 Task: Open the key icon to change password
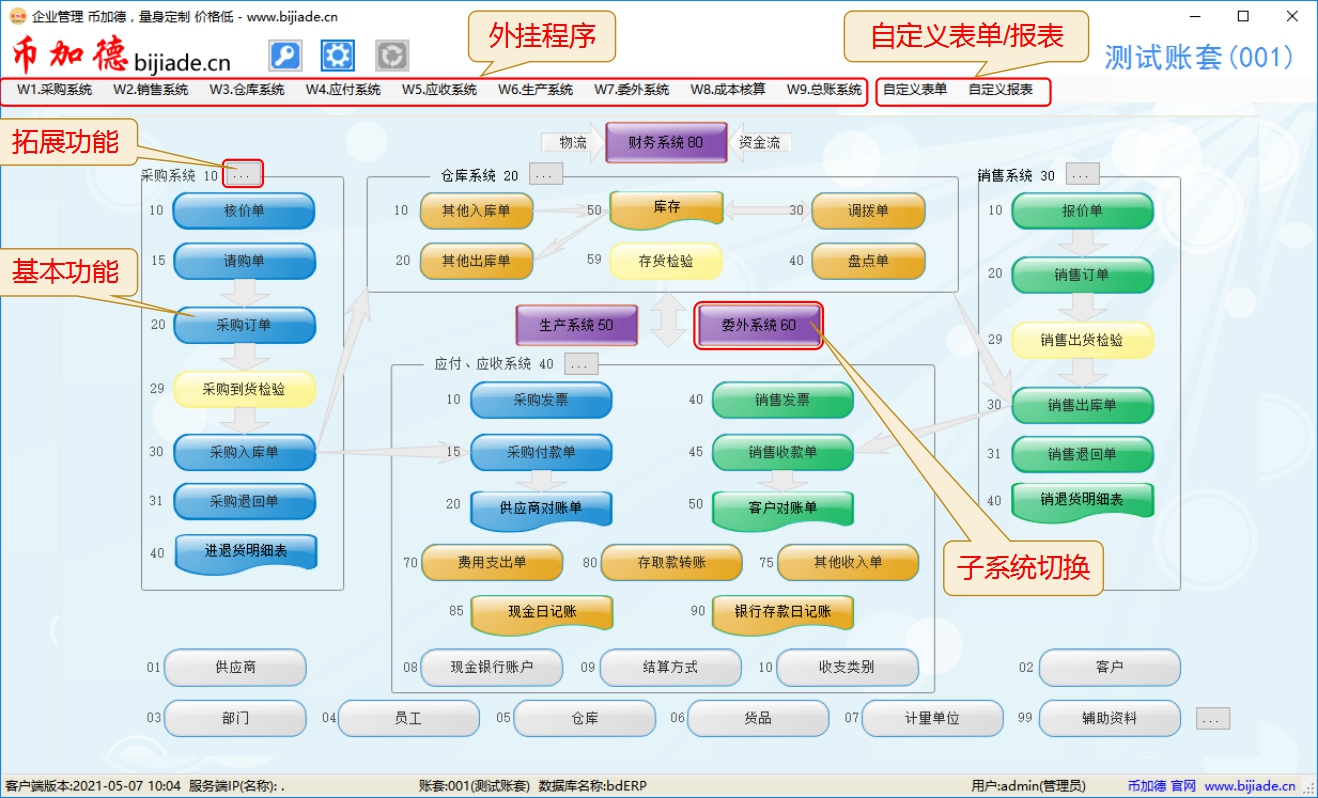[x=284, y=55]
